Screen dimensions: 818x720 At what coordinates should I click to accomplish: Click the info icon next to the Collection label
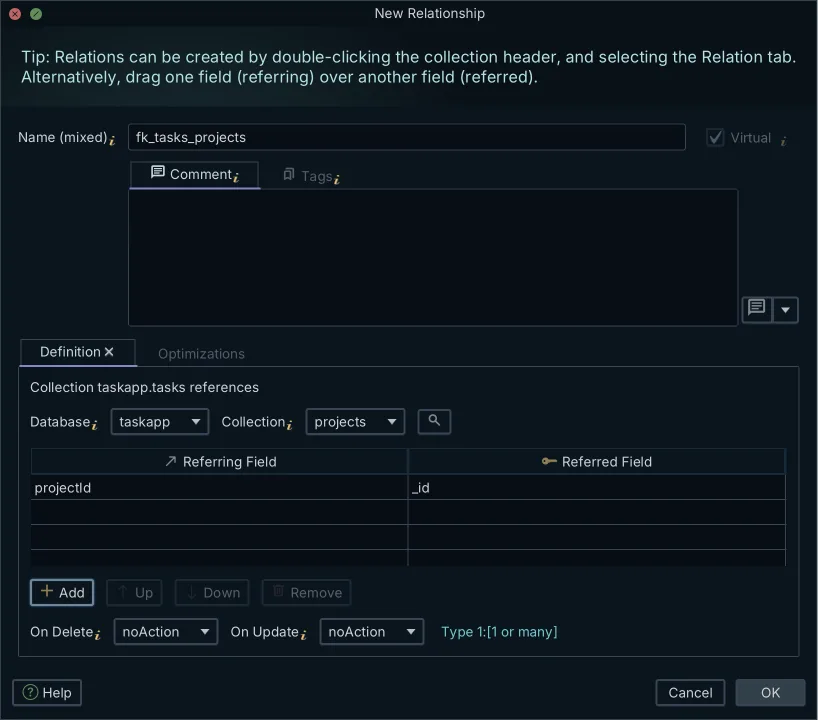point(290,425)
